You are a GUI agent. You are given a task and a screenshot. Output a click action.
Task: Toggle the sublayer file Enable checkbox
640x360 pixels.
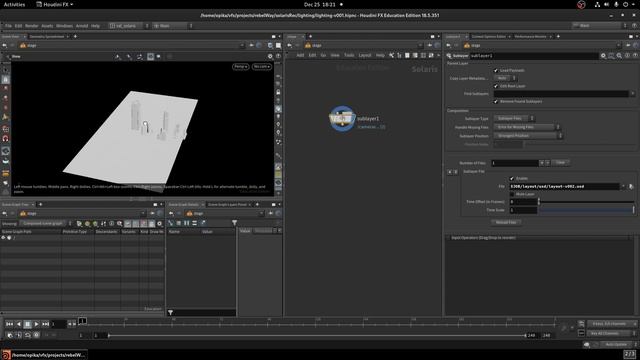[x=512, y=178]
